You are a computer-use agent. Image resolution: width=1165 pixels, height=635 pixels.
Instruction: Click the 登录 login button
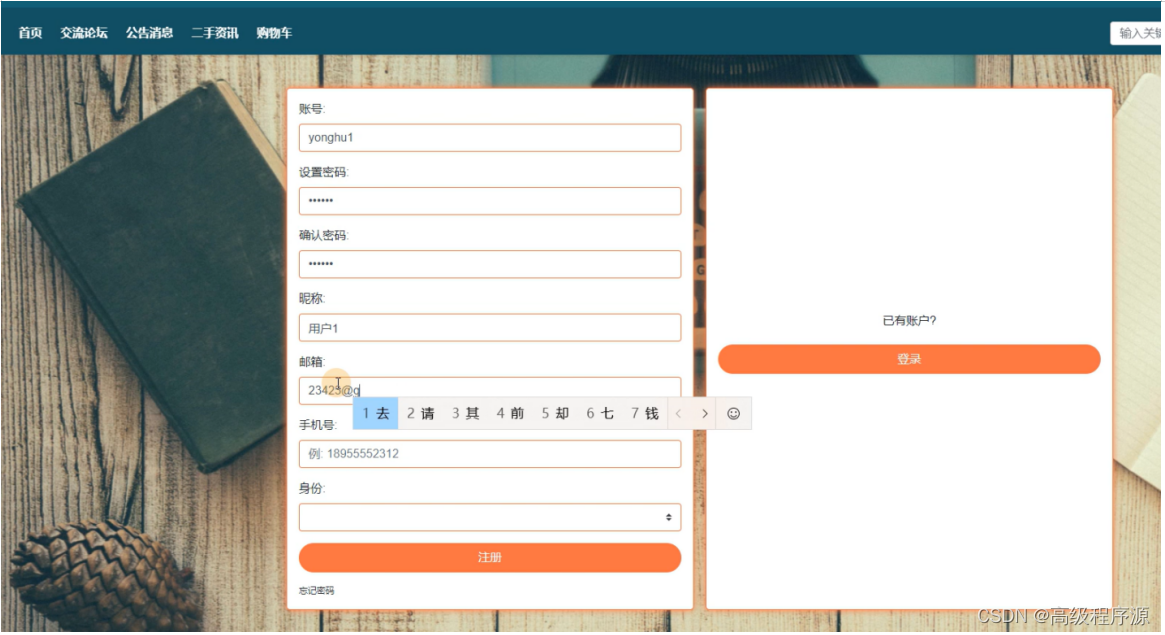click(908, 358)
